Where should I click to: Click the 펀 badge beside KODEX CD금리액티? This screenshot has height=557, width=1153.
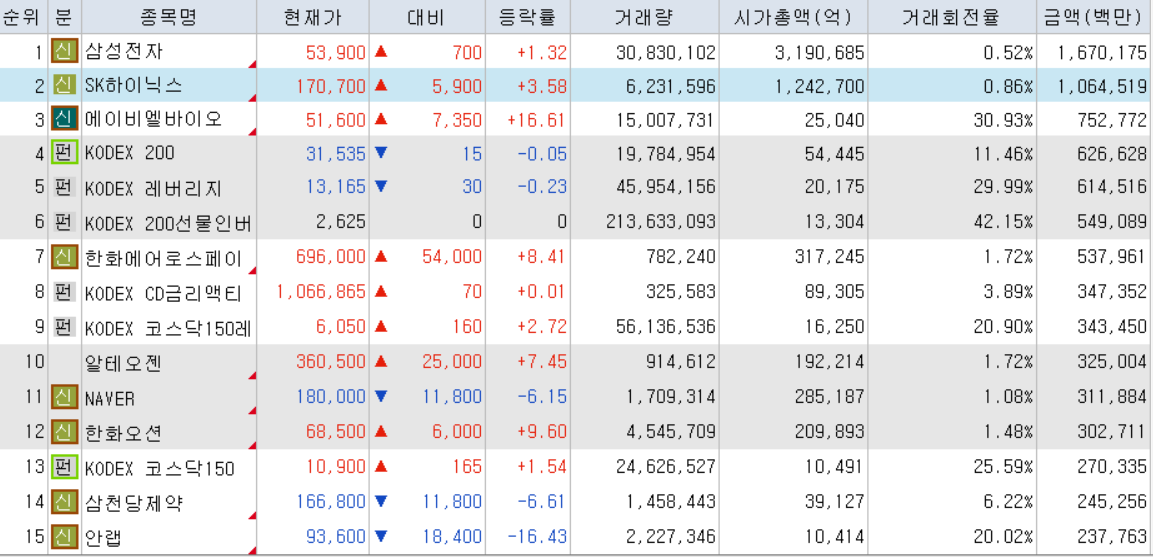click(65, 291)
